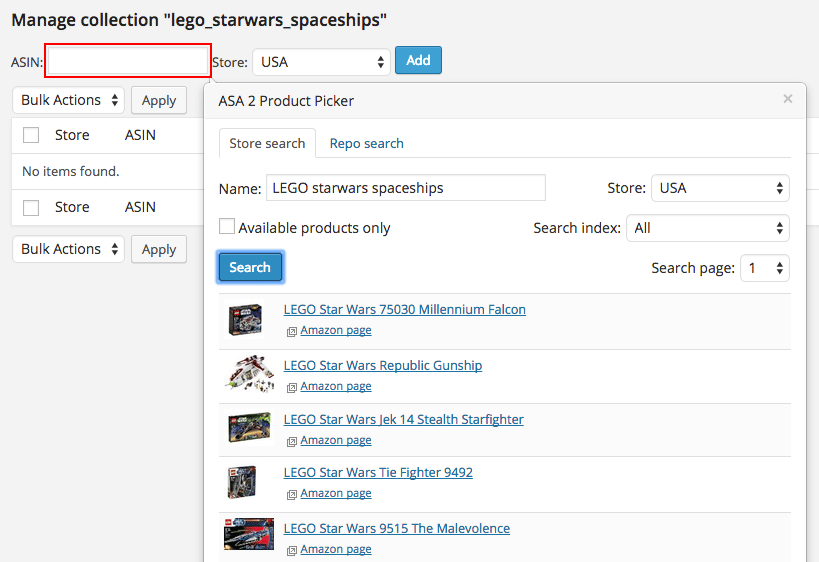Click the Millennium Falcon product thumbnail

click(x=245, y=320)
